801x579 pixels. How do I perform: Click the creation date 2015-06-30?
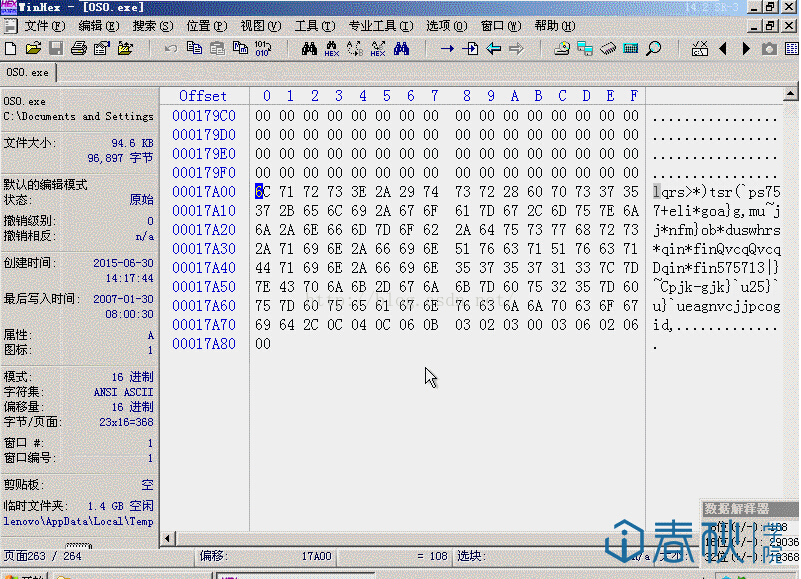click(123, 263)
